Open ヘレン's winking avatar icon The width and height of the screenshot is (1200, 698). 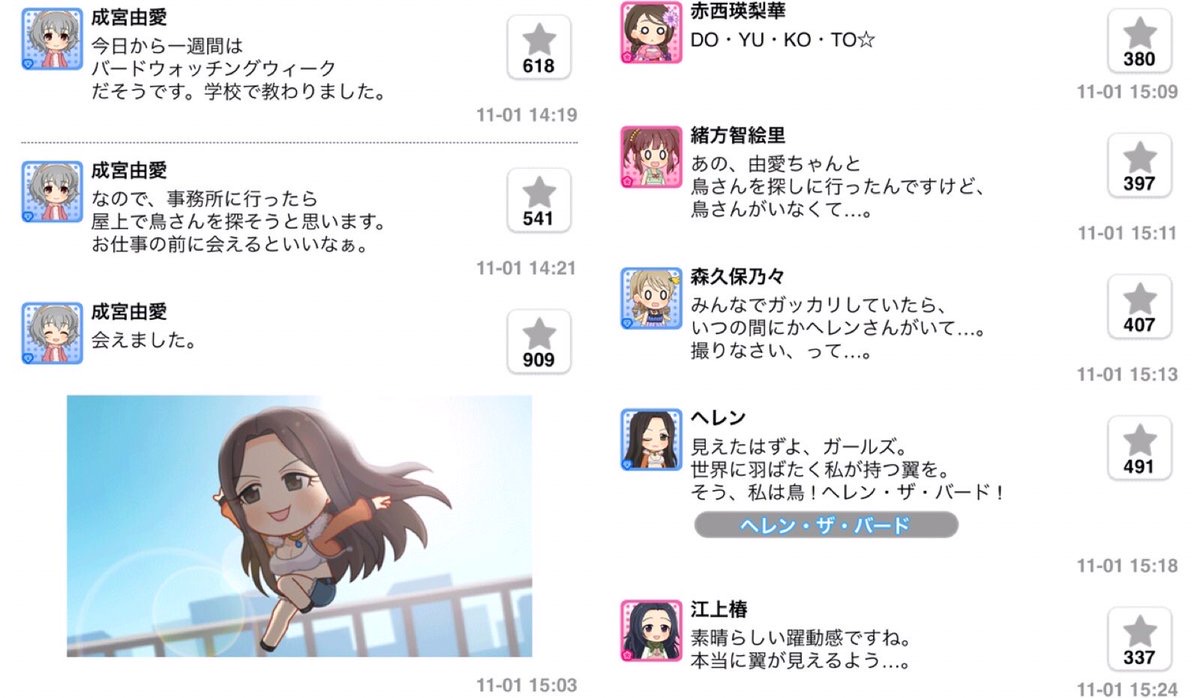651,439
